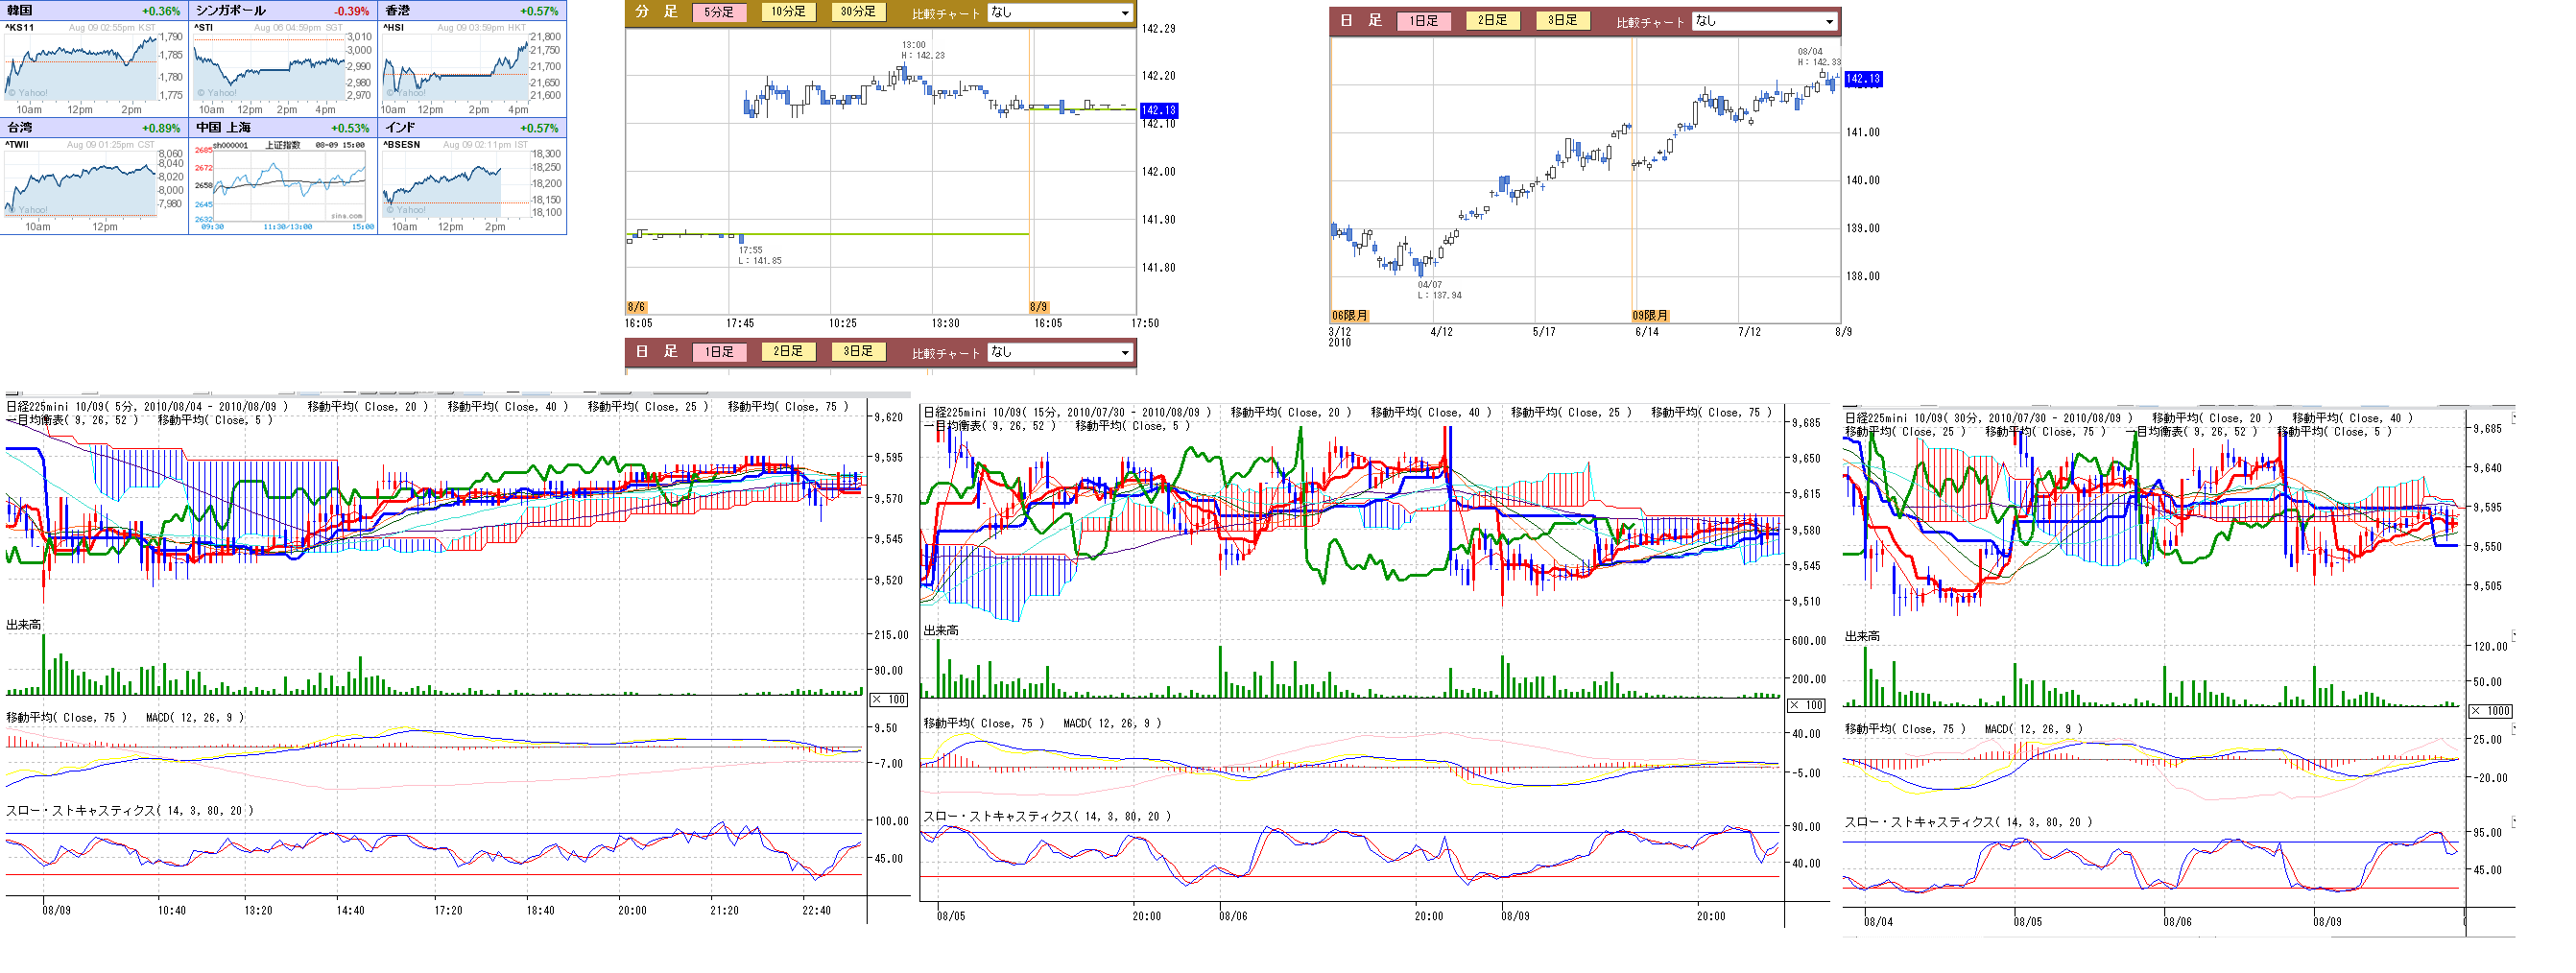Select 1日足 on the right daily chart header
This screenshot has width=2576, height=973.
point(1422,21)
